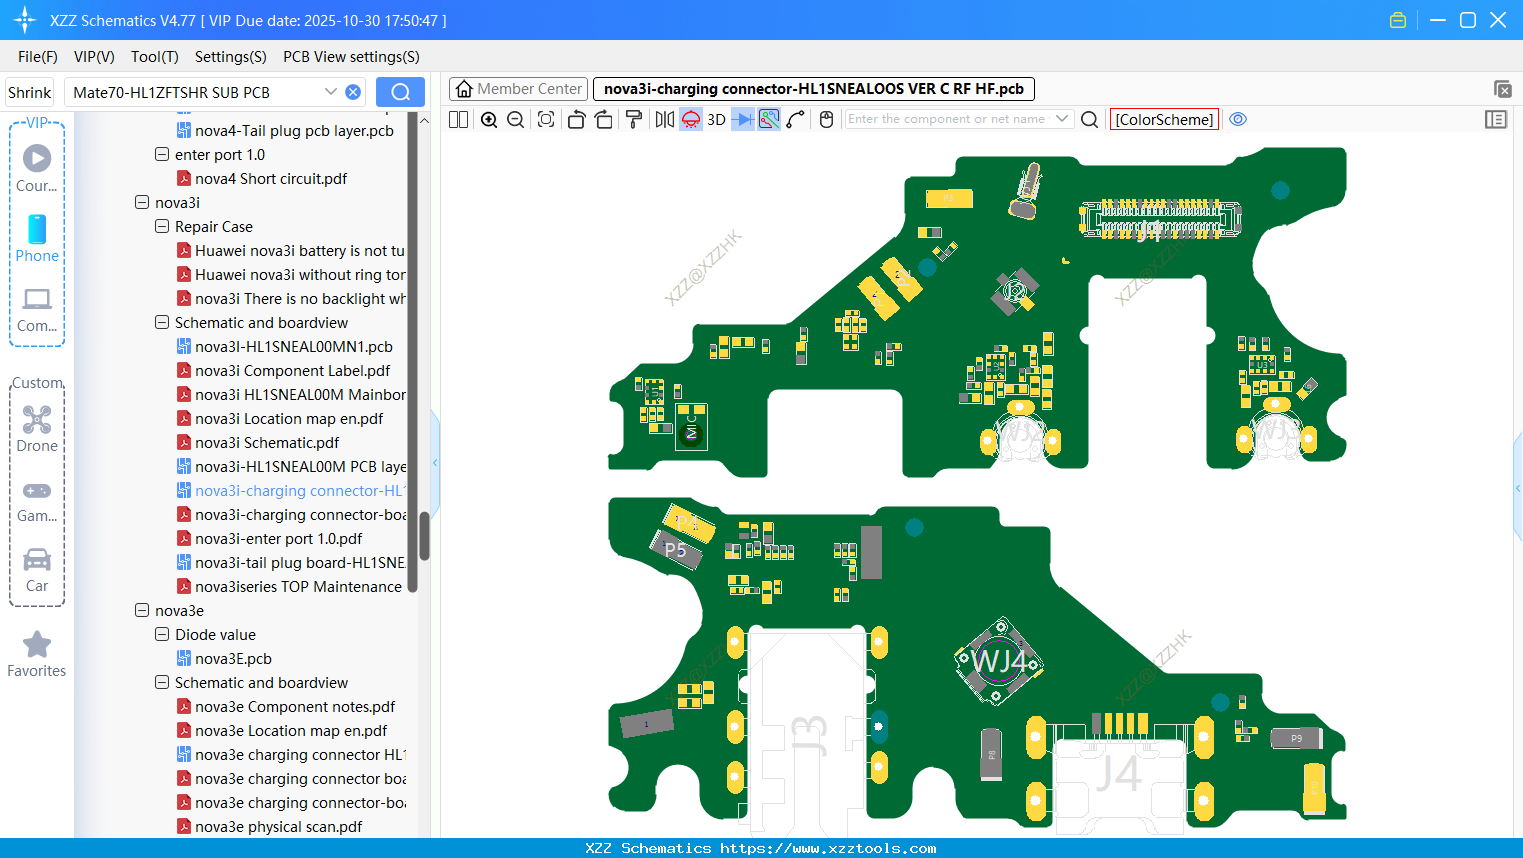
Task: Select Drone category in the sidebar
Action: click(x=37, y=429)
